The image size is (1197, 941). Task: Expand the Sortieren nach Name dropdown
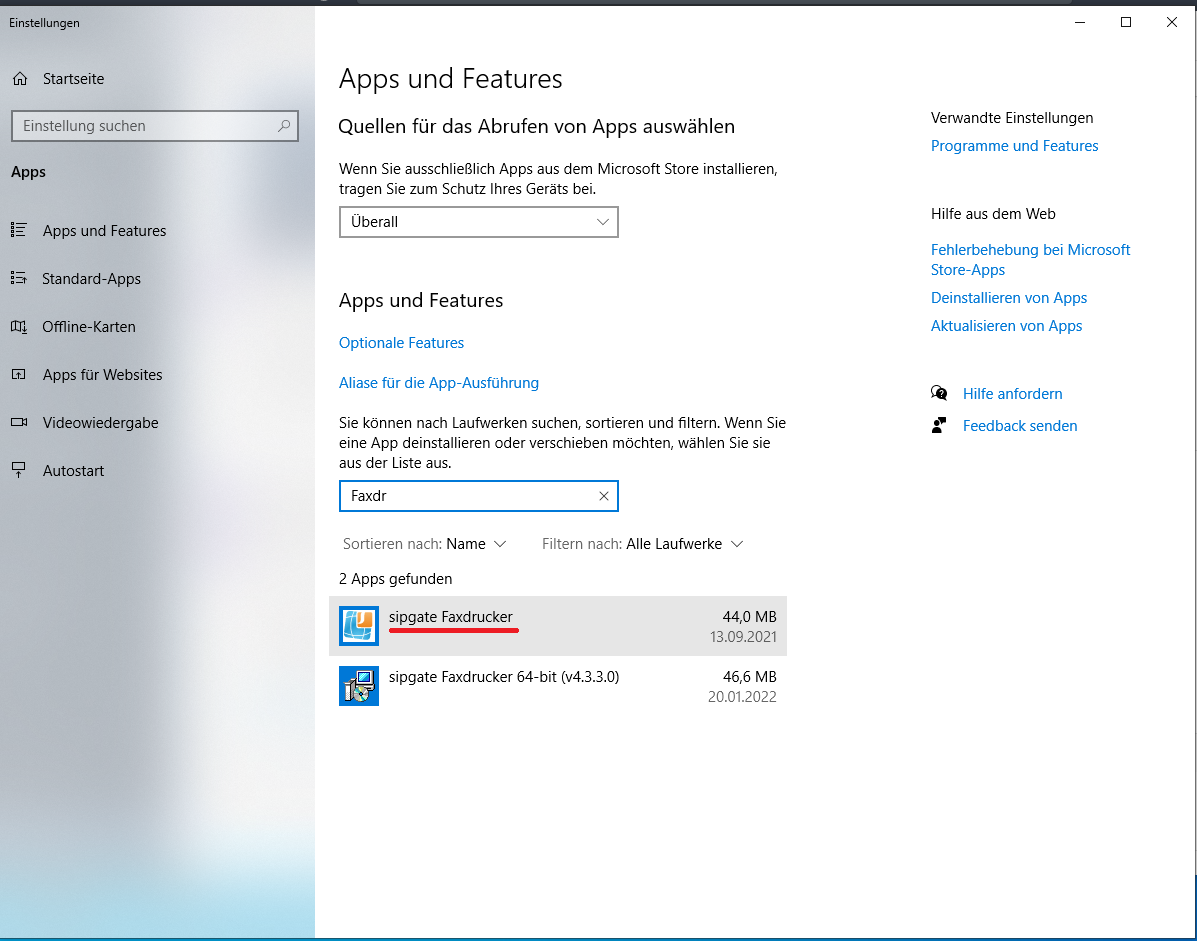[476, 544]
